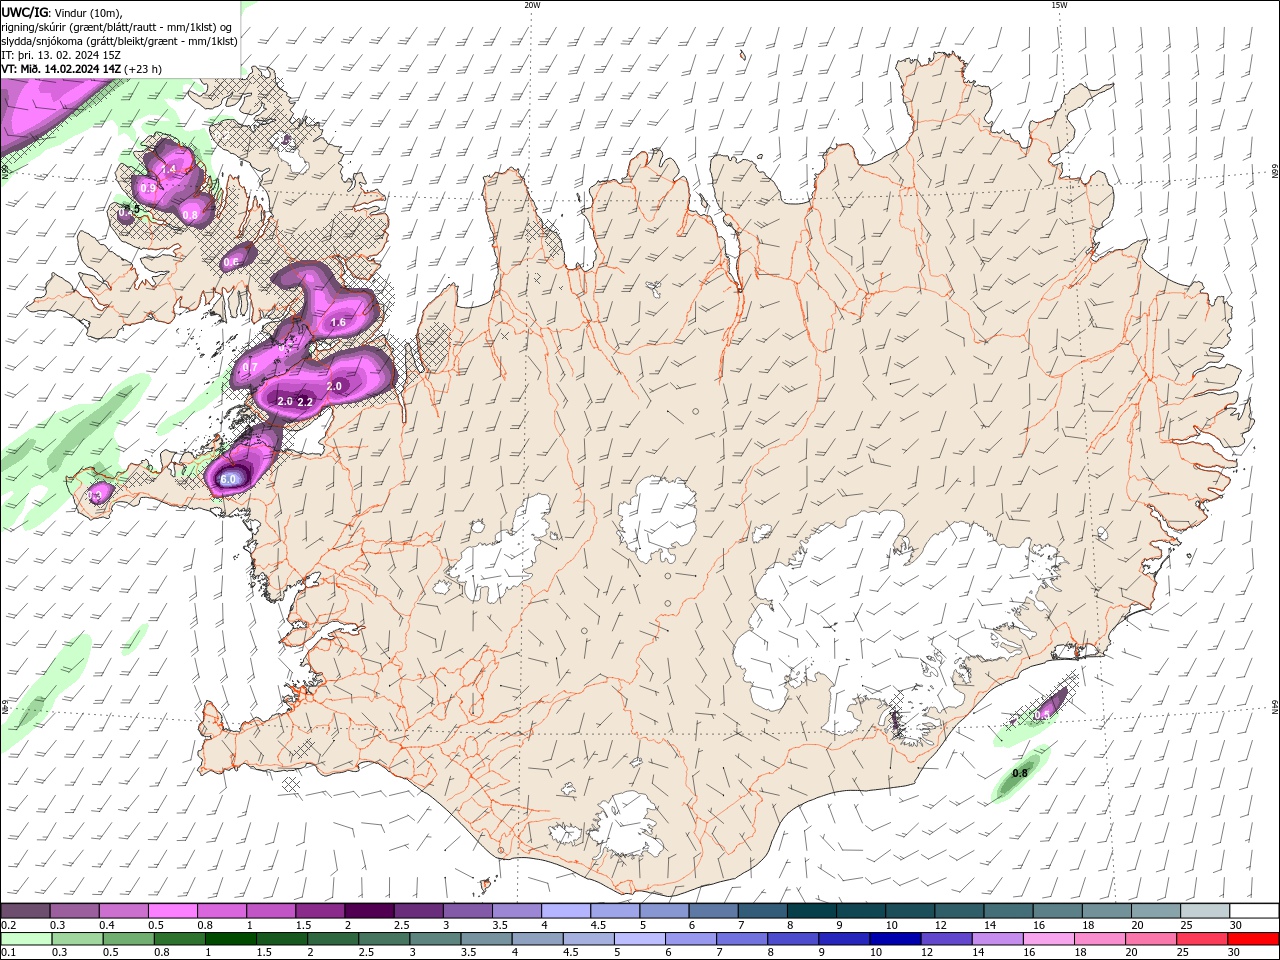Select the pale grey top-row swatch between 25 and 30

tap(1204, 911)
